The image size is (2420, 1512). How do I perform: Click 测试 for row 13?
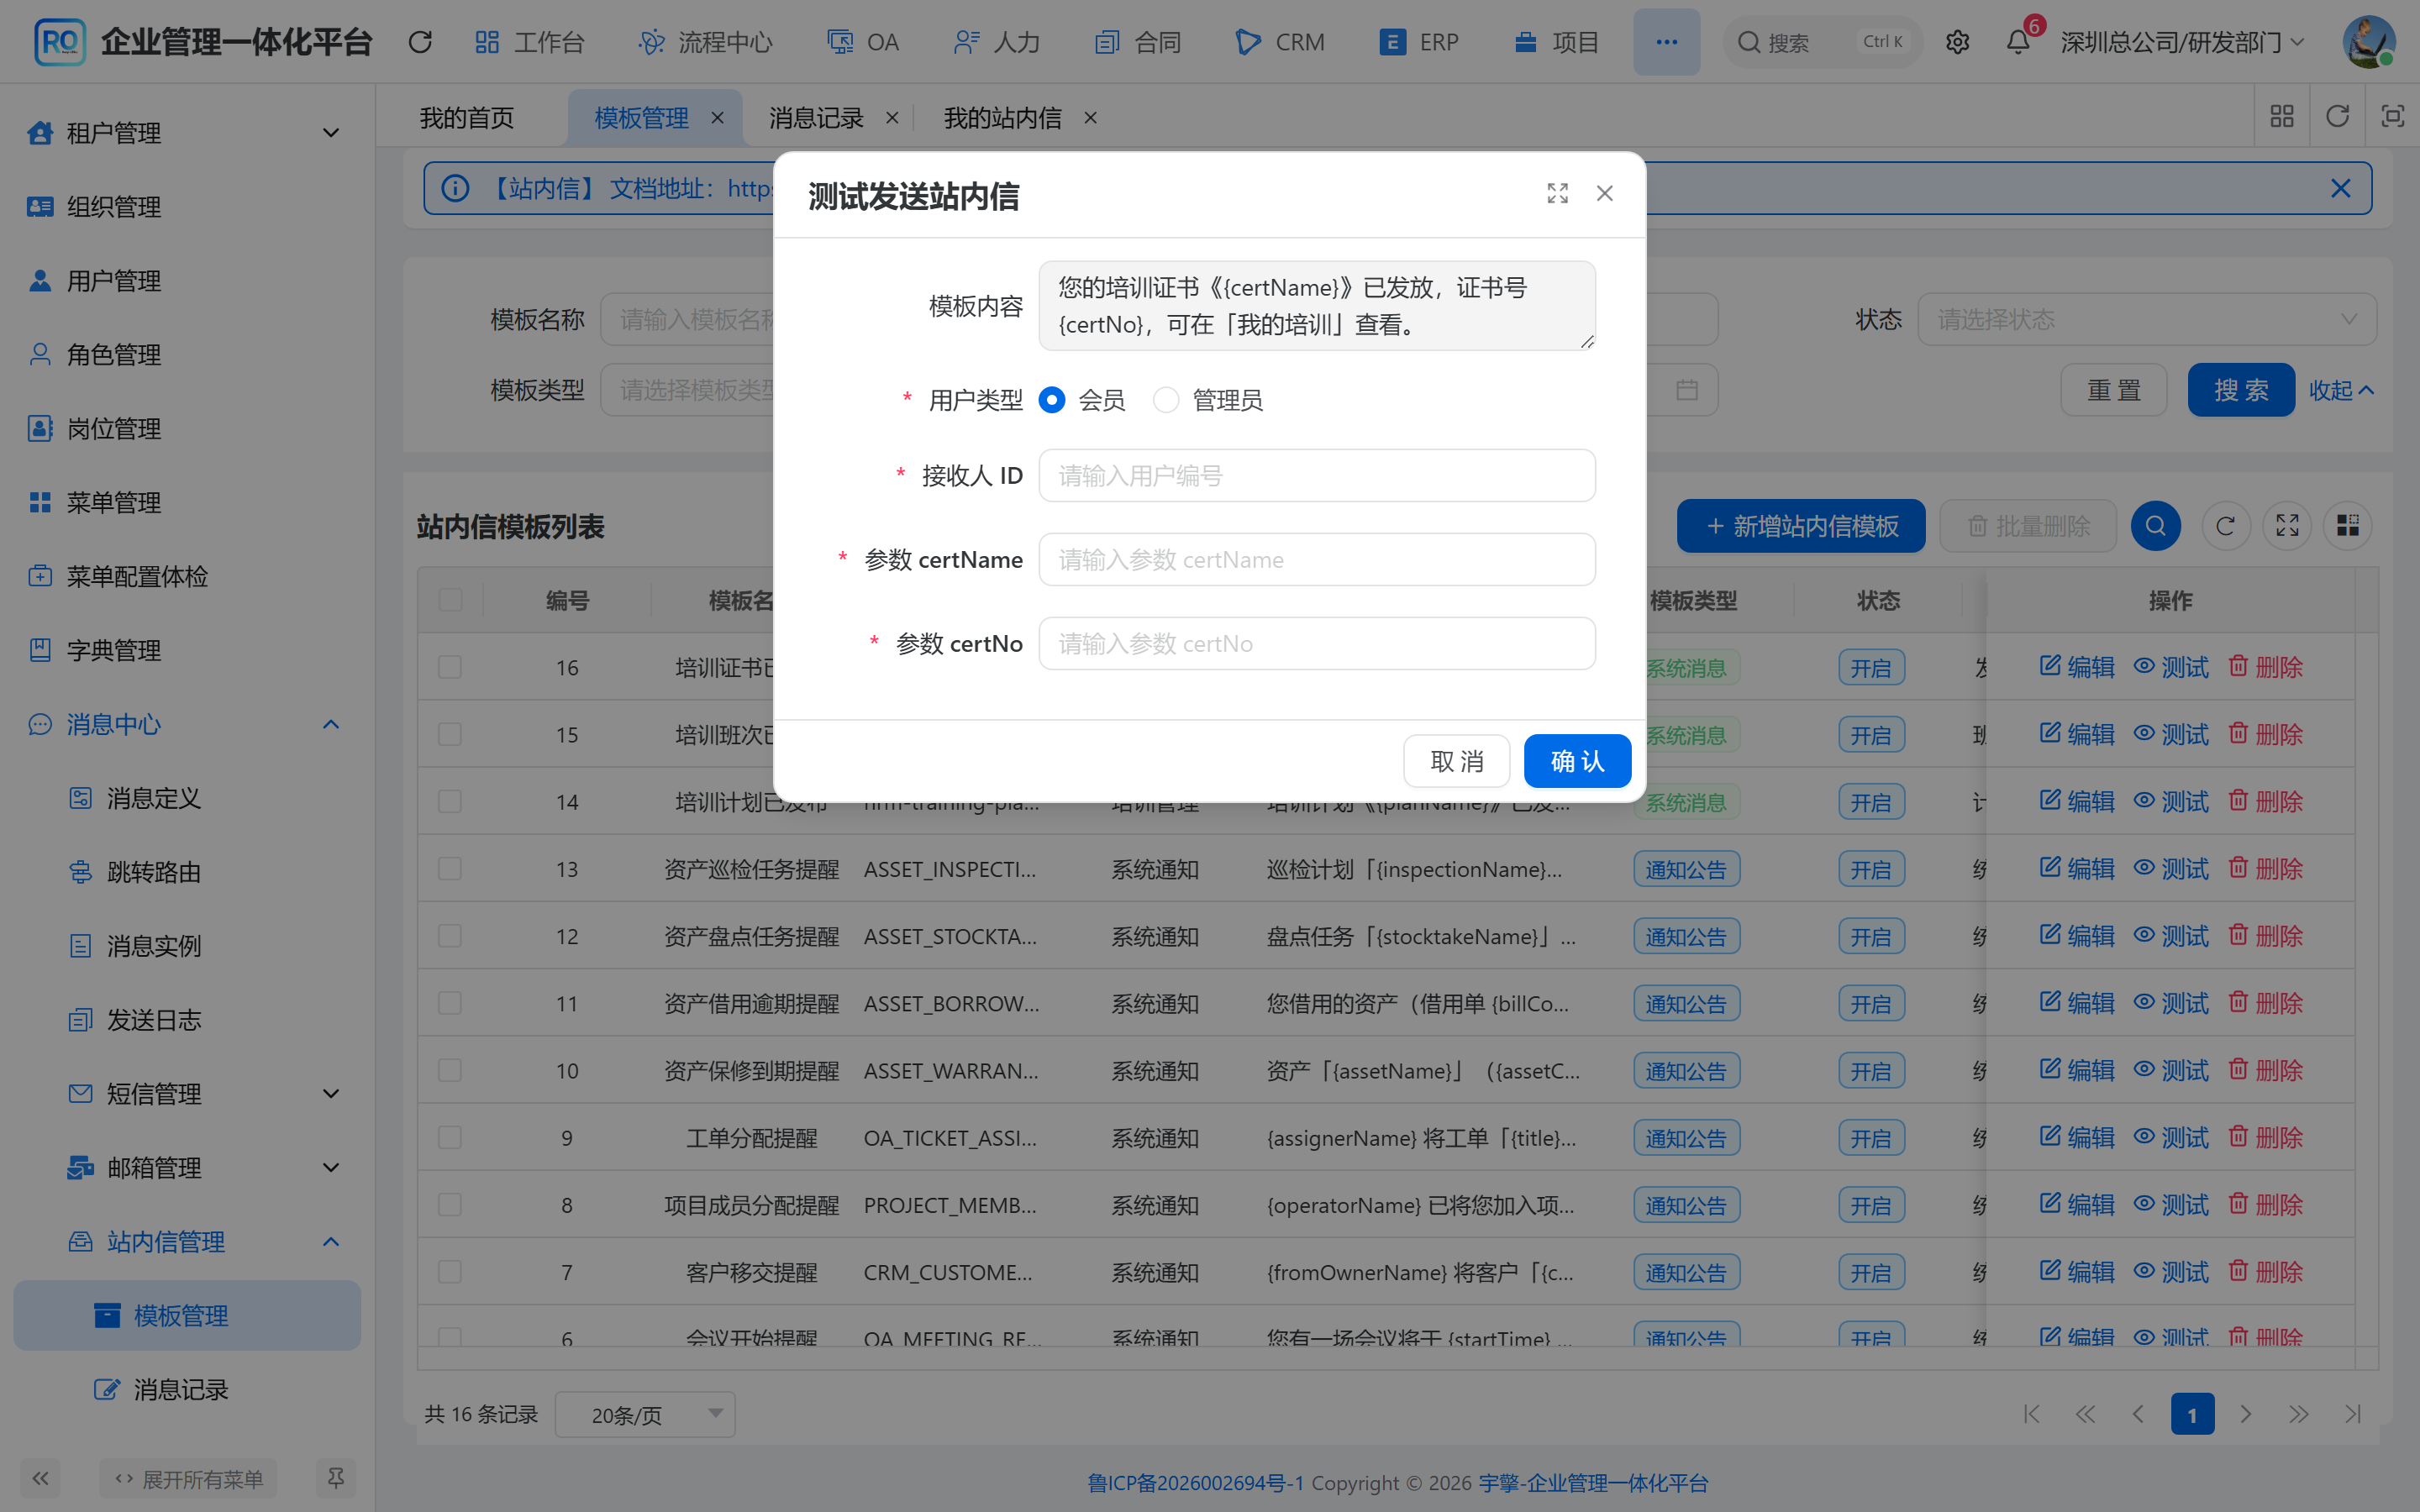(2171, 869)
